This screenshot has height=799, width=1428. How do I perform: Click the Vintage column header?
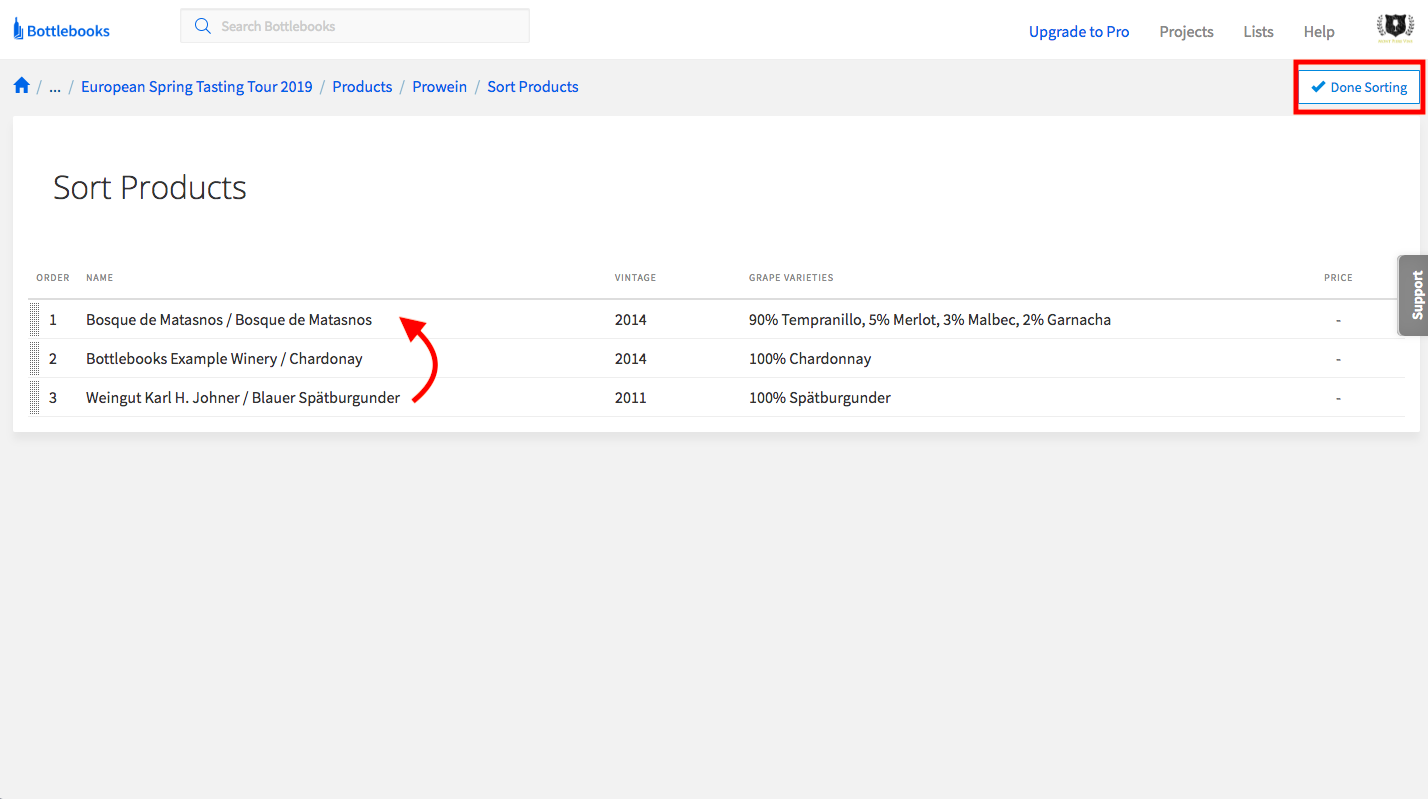click(635, 278)
